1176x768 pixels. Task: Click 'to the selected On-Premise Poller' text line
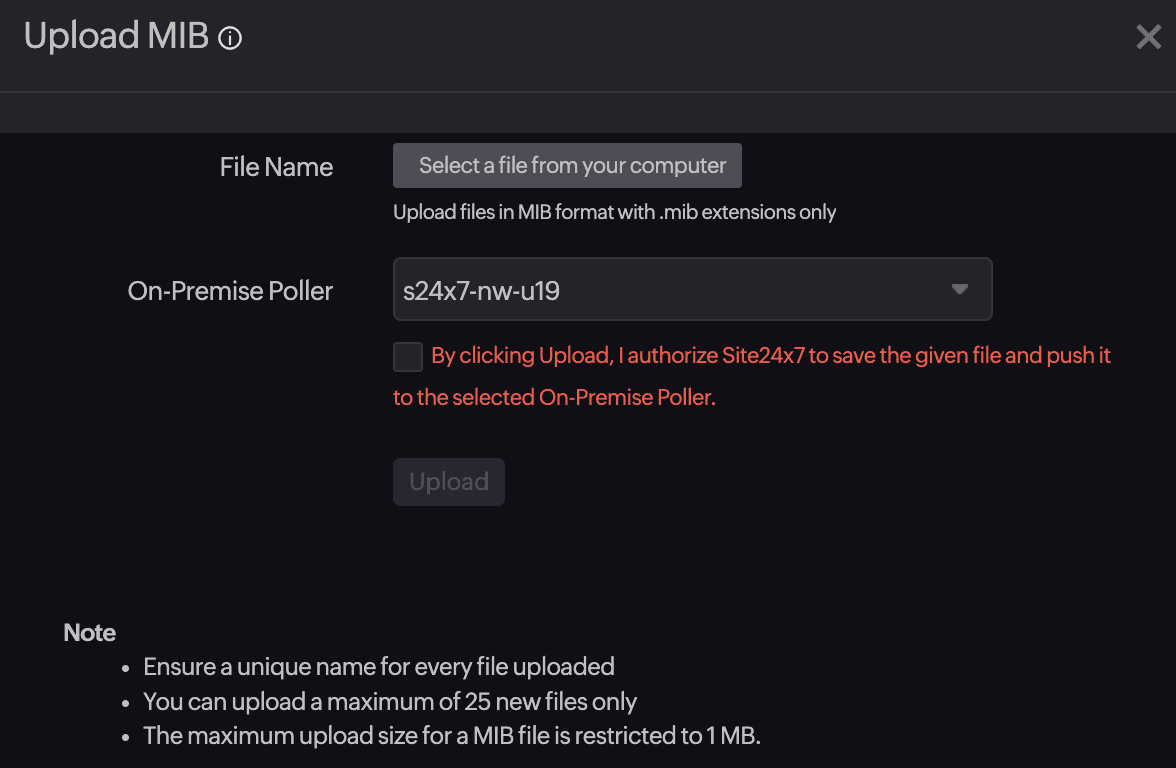[554, 397]
